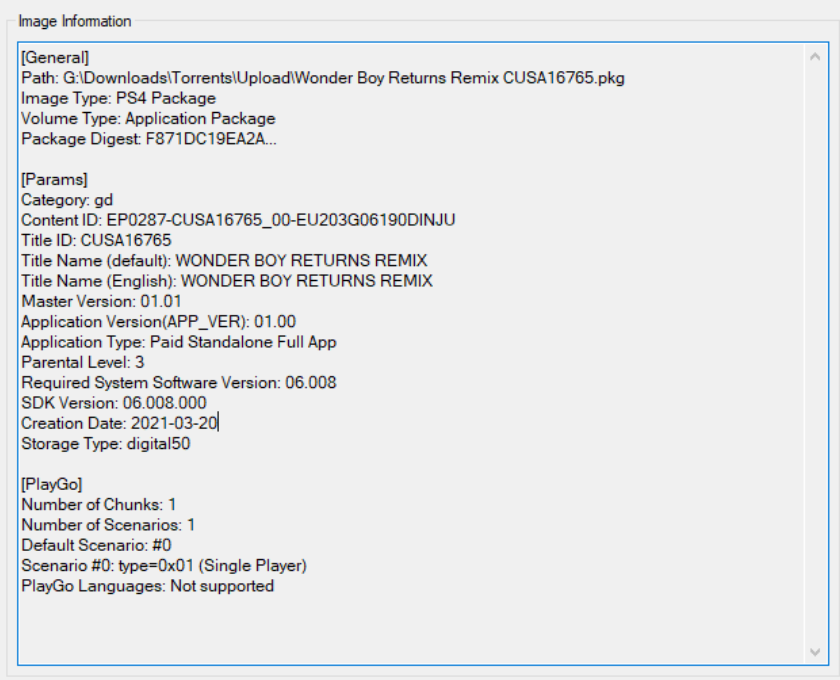Click the 'Parental Level: 3' line
This screenshot has height=680, width=840.
(83, 362)
